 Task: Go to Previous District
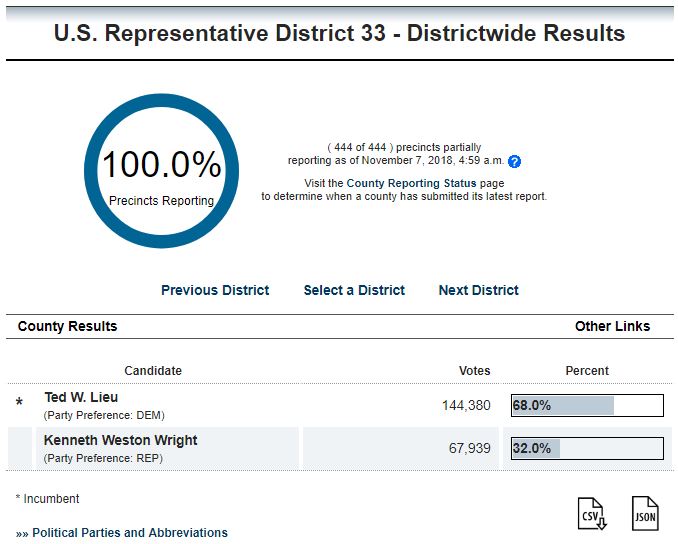pos(215,290)
